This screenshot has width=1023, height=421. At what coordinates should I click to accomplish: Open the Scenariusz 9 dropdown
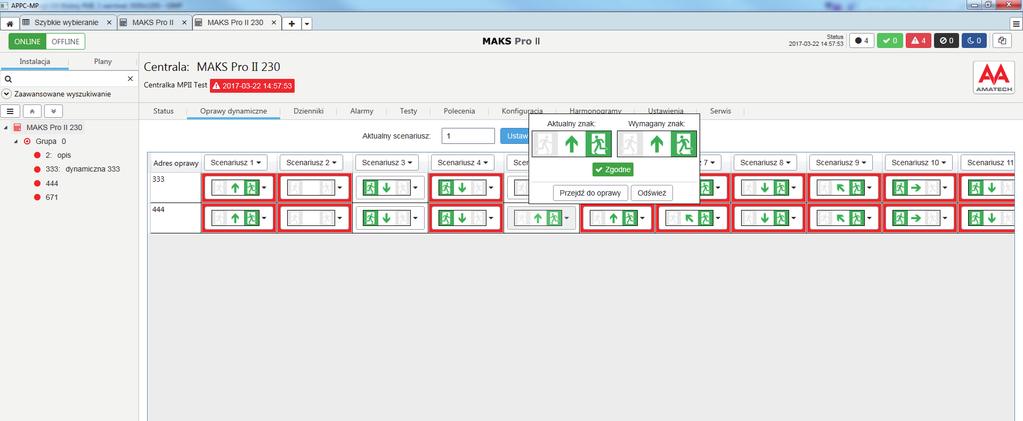click(841, 162)
